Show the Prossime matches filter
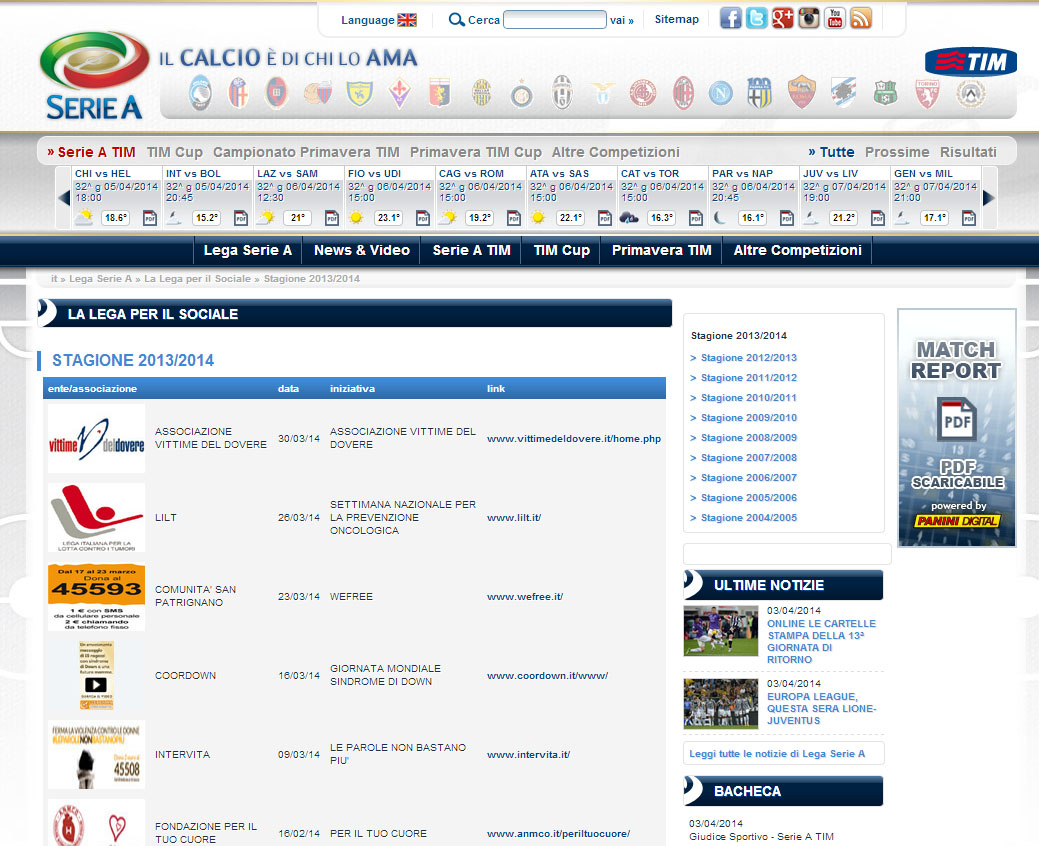The width and height of the screenshot is (1039, 846). [897, 152]
